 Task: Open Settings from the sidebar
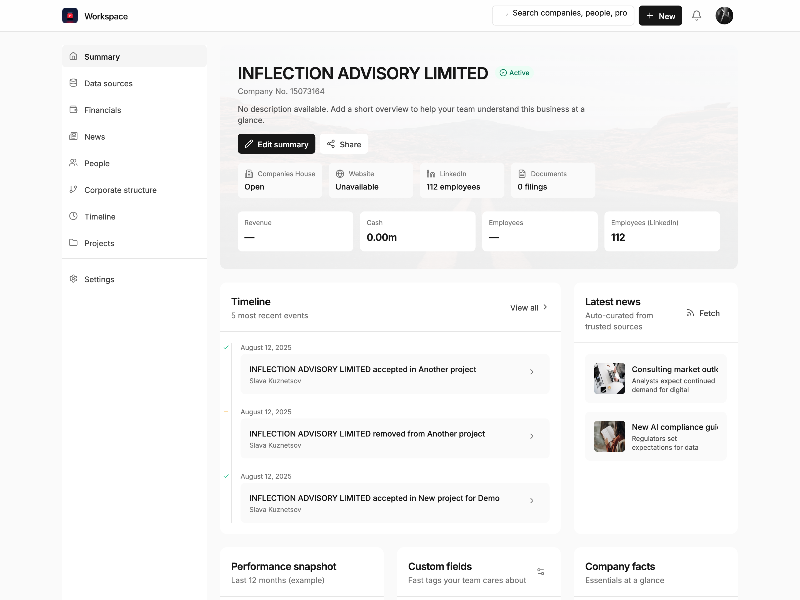point(99,279)
